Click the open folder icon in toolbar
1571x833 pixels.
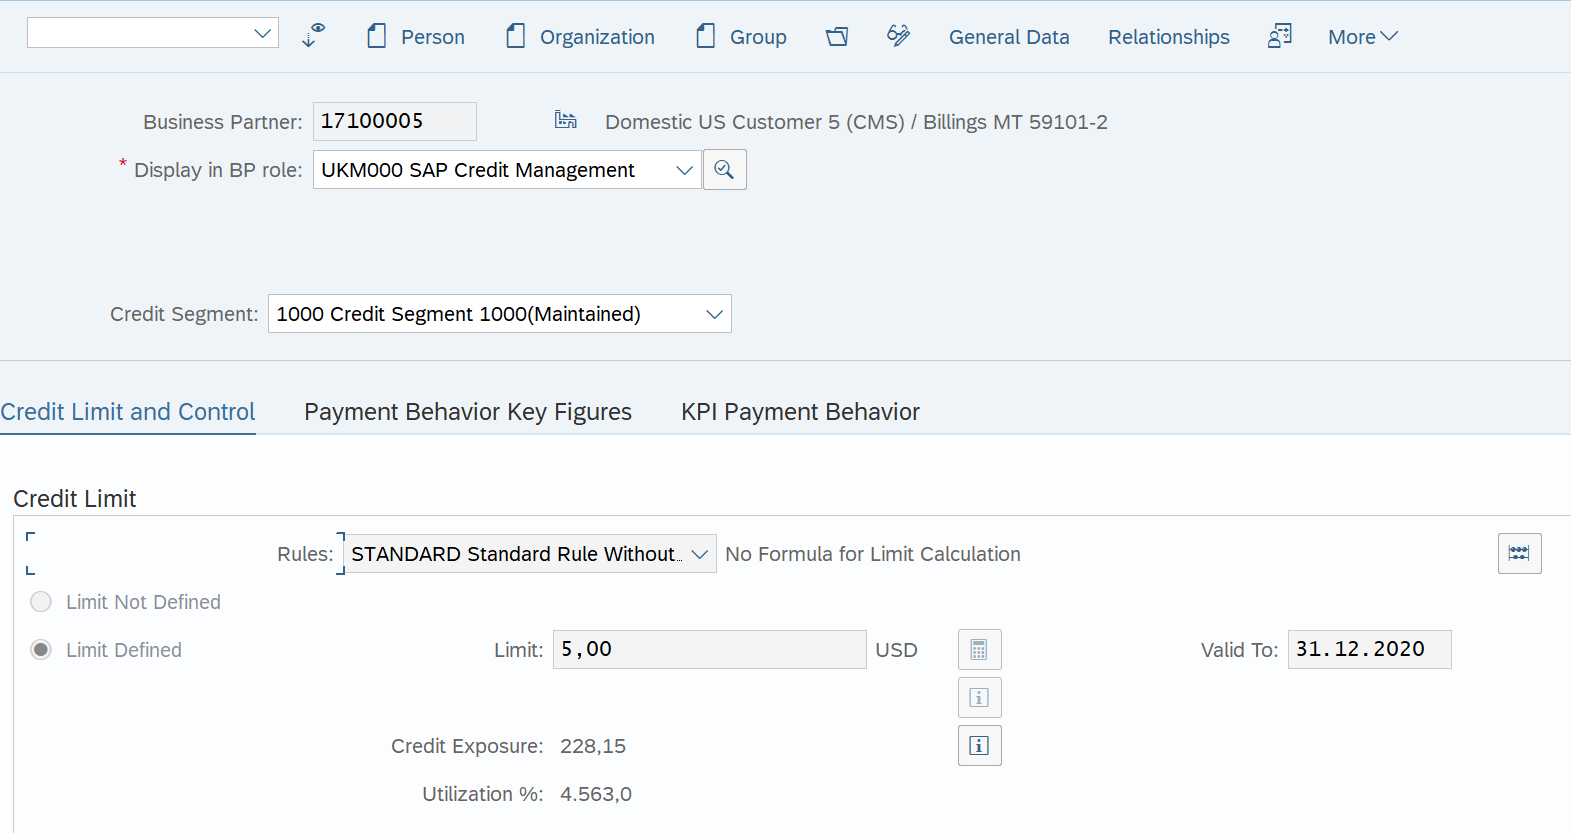click(837, 37)
